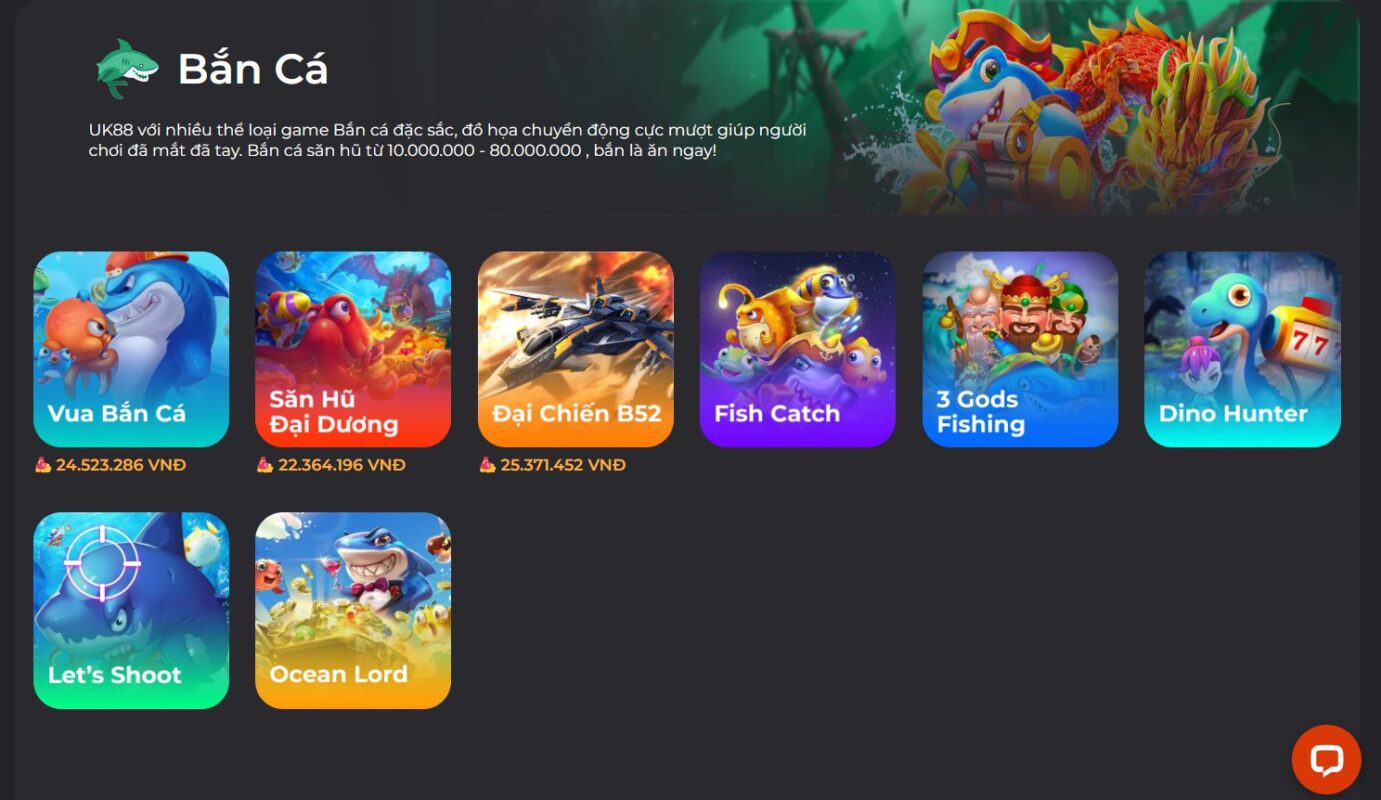Image resolution: width=1381 pixels, height=800 pixels.
Task: Click the crosshair target on Let's Shoot
Action: point(103,562)
